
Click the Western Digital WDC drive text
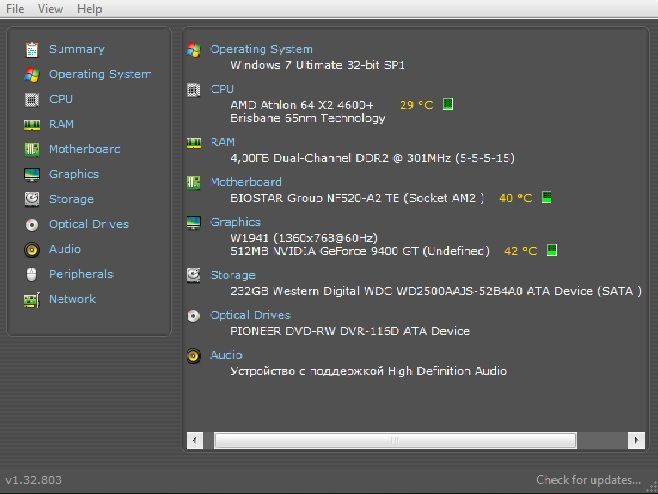click(436, 291)
